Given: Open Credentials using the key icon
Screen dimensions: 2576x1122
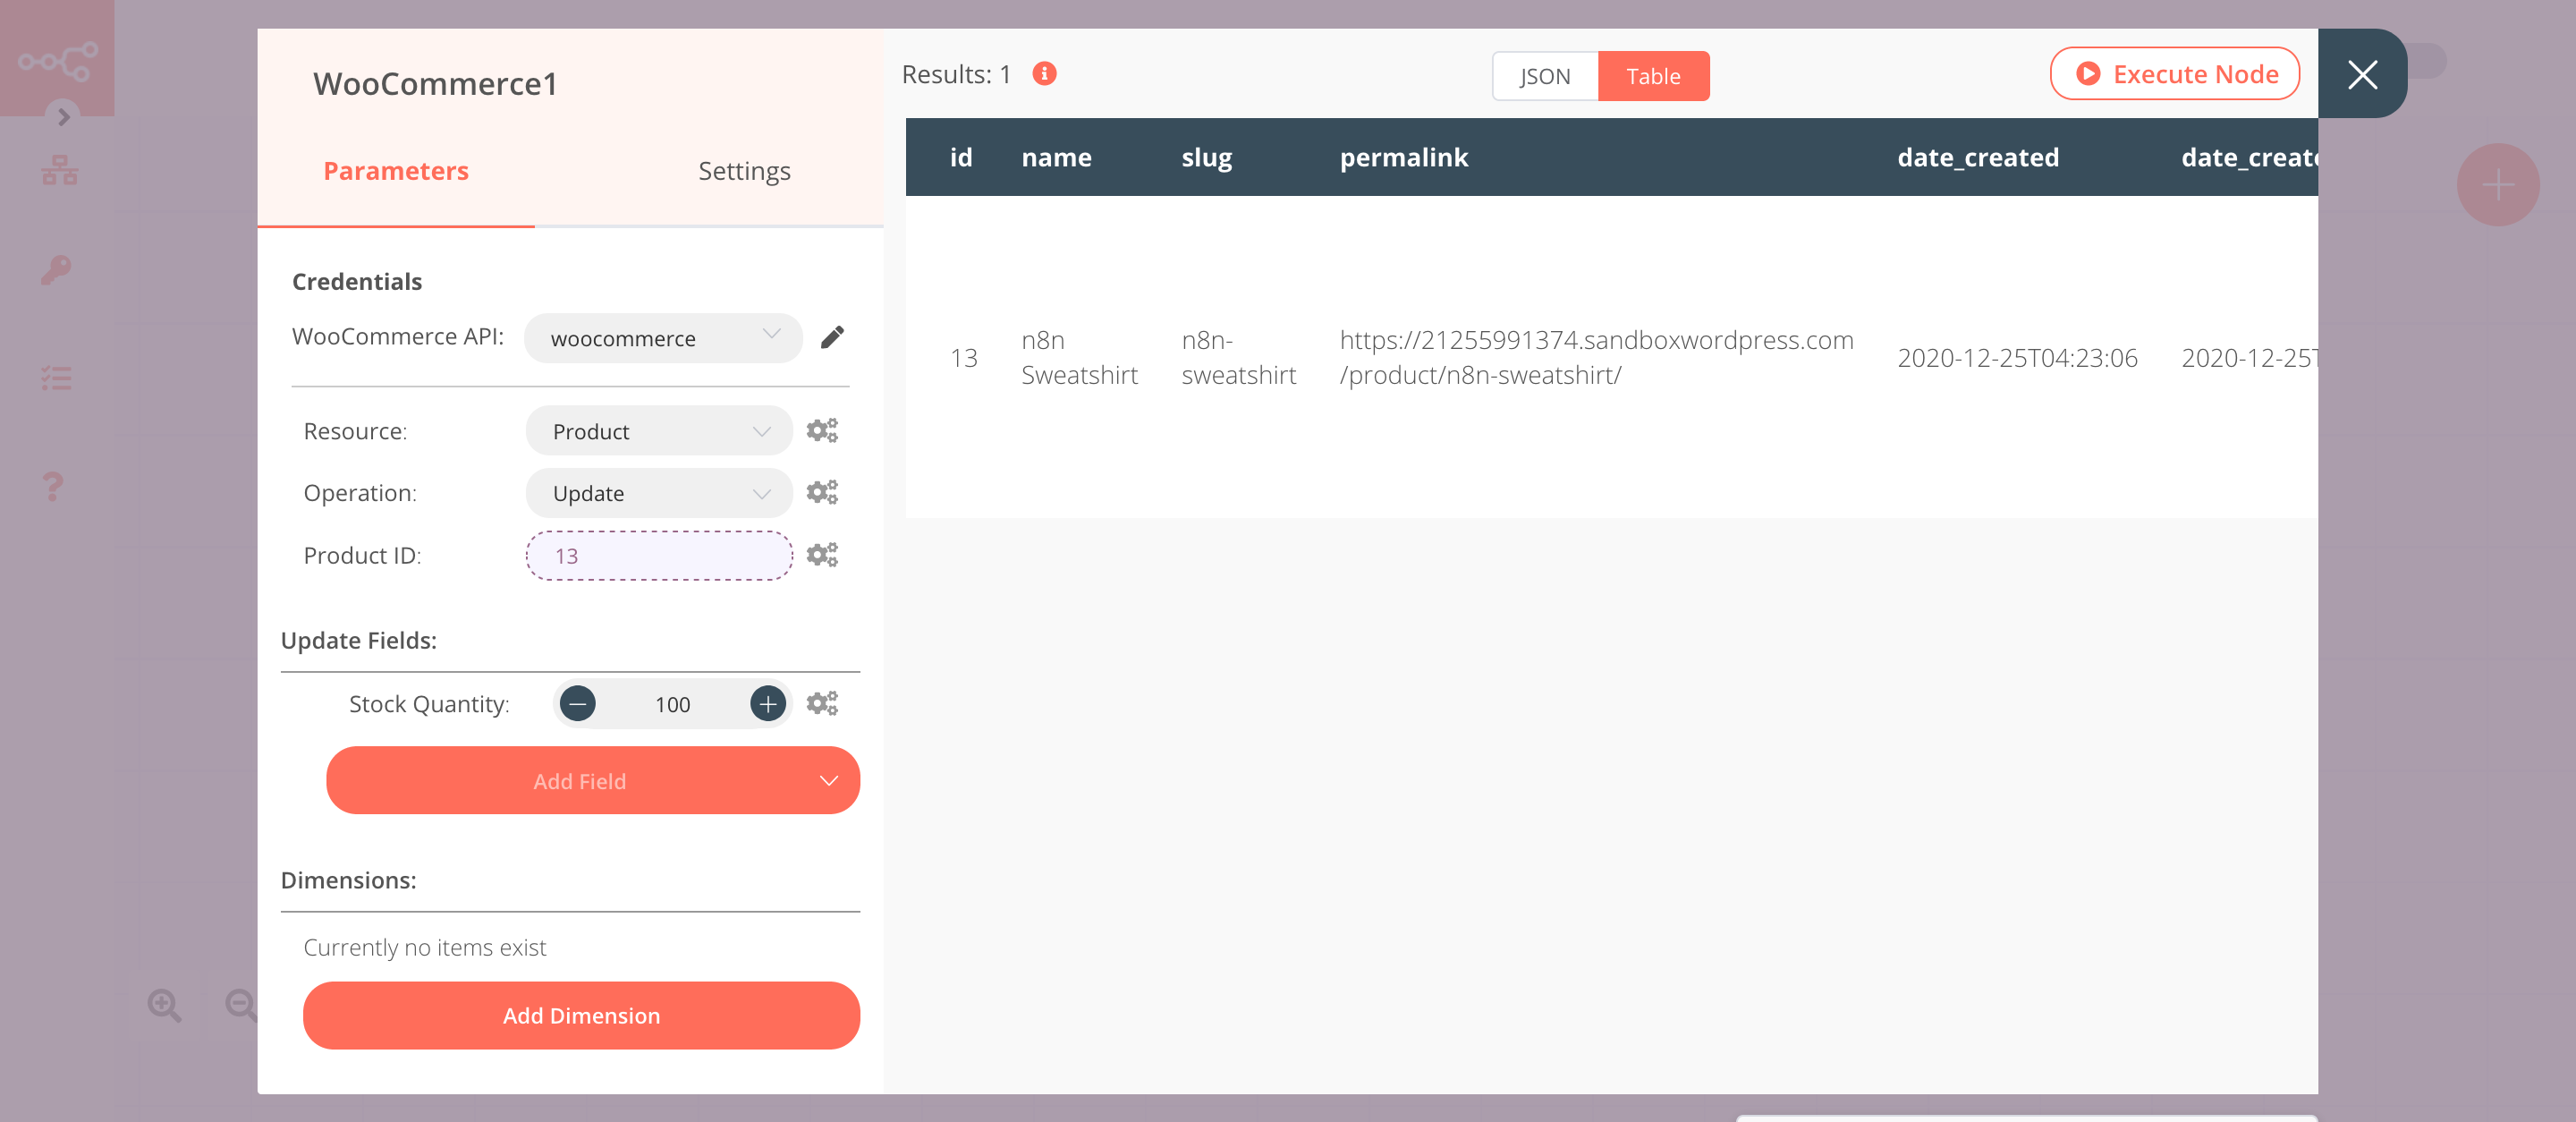Looking at the screenshot, I should [x=57, y=270].
